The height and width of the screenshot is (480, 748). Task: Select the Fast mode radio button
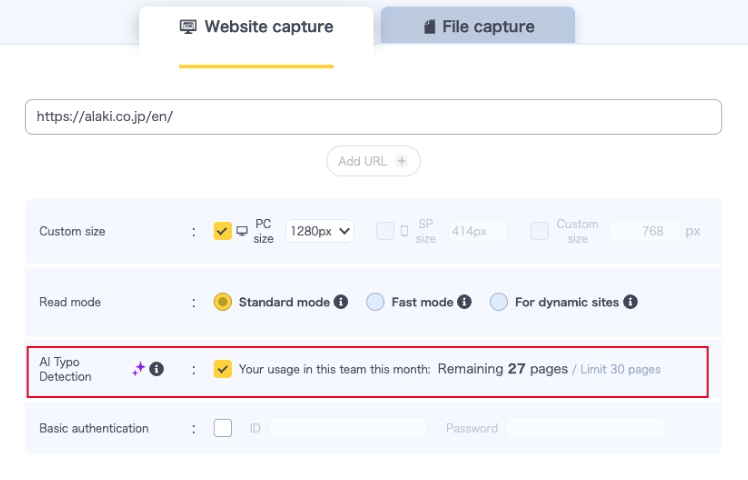[375, 302]
